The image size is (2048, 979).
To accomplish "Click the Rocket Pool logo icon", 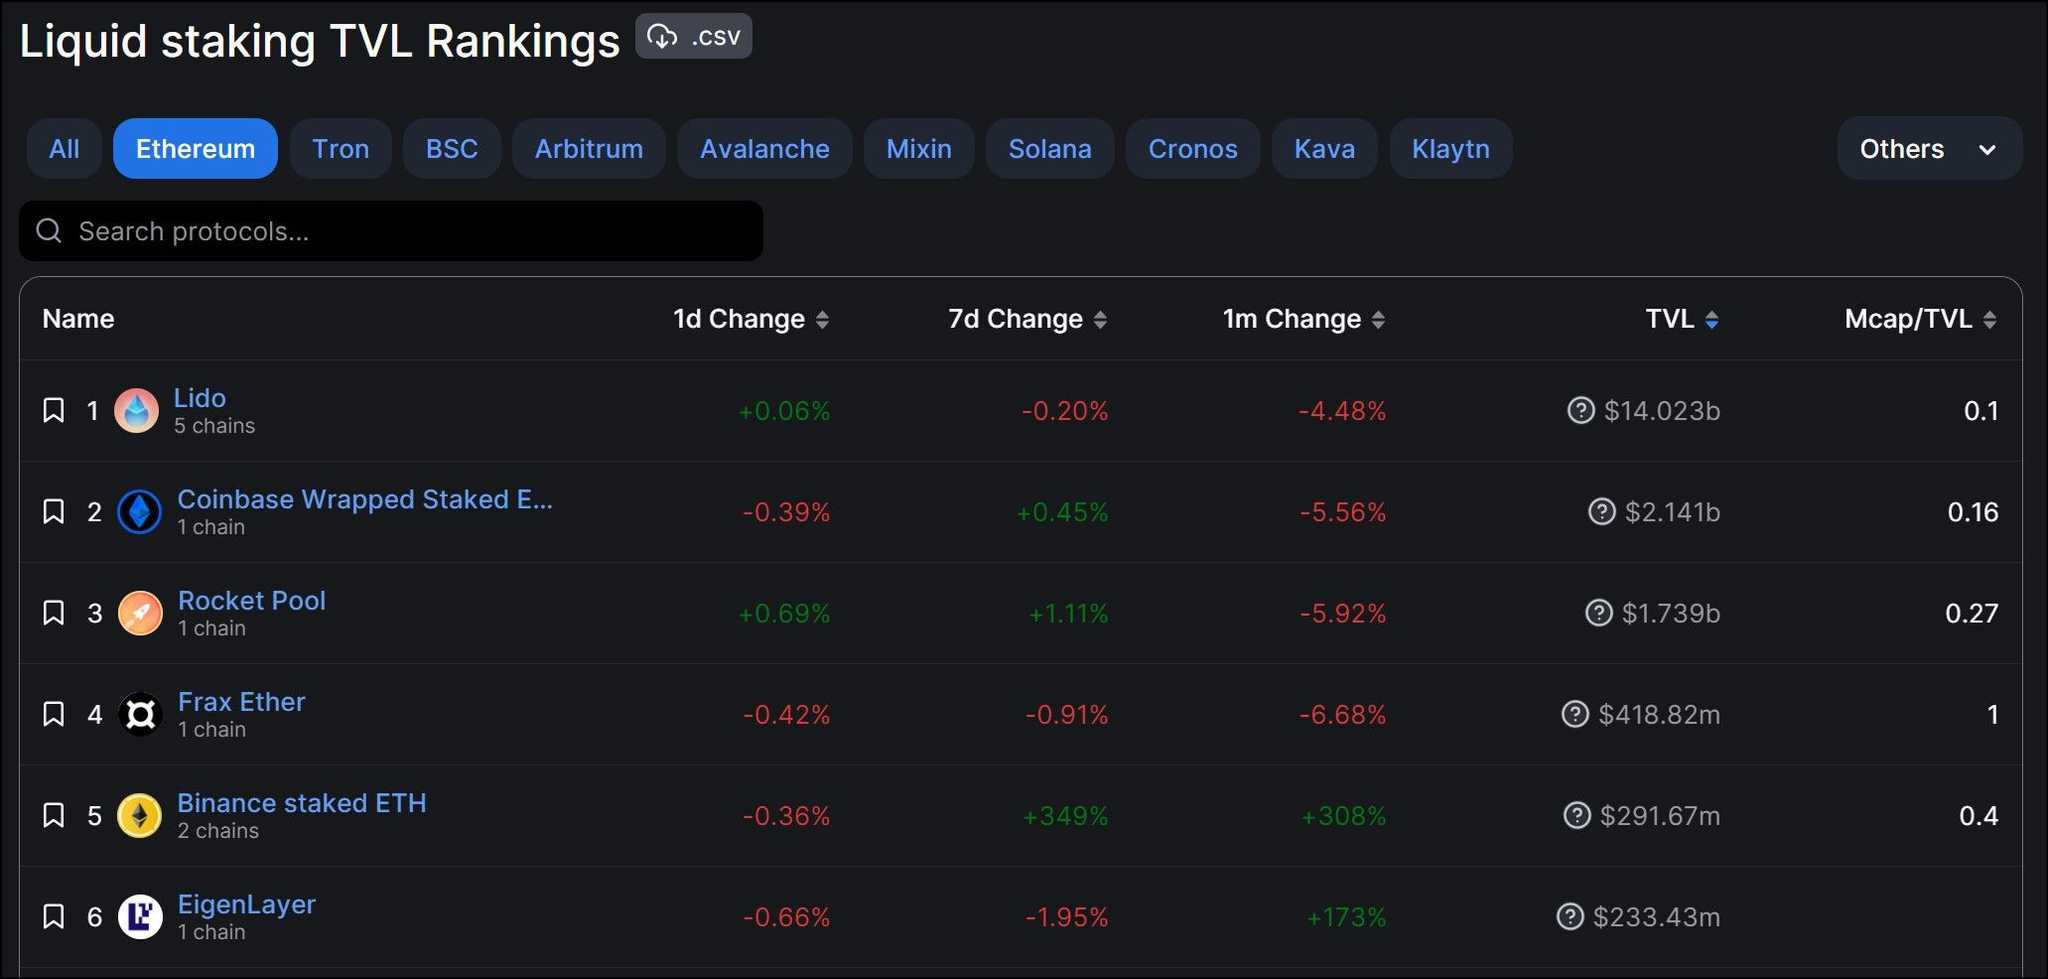I will 140,613.
